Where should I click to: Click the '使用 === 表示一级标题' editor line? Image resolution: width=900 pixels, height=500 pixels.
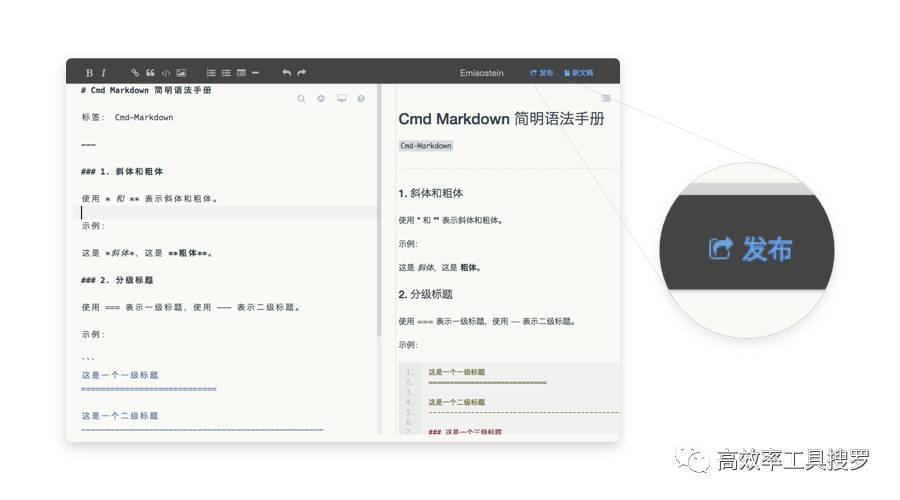191,307
